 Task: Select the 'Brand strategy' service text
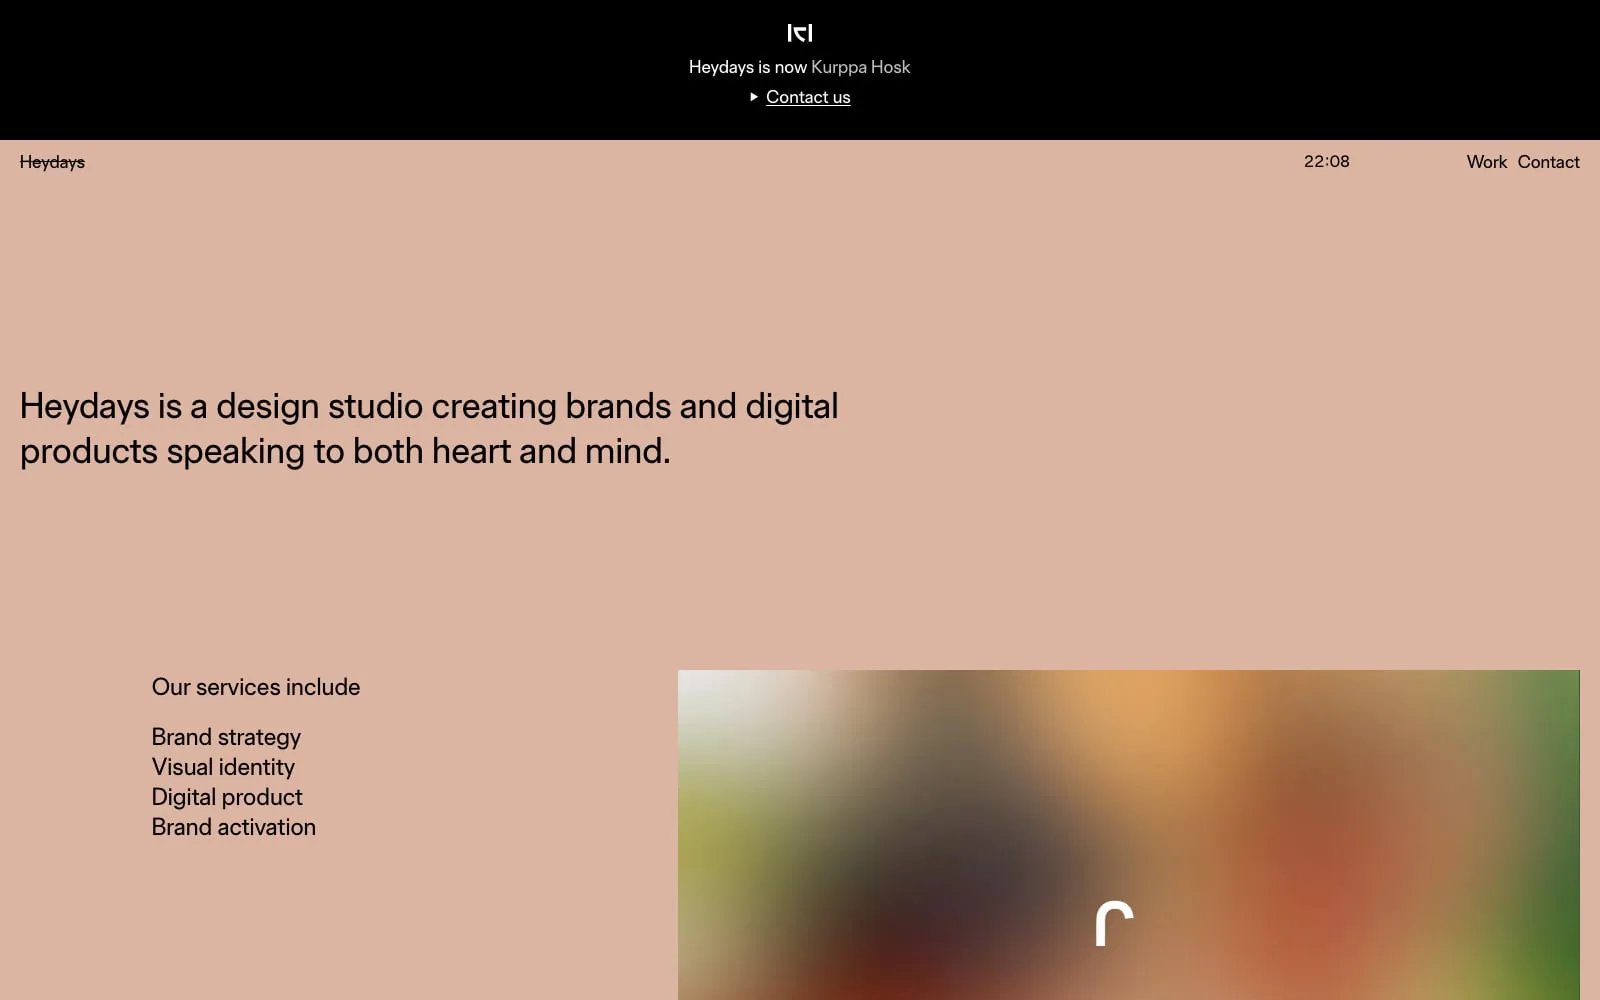point(226,737)
